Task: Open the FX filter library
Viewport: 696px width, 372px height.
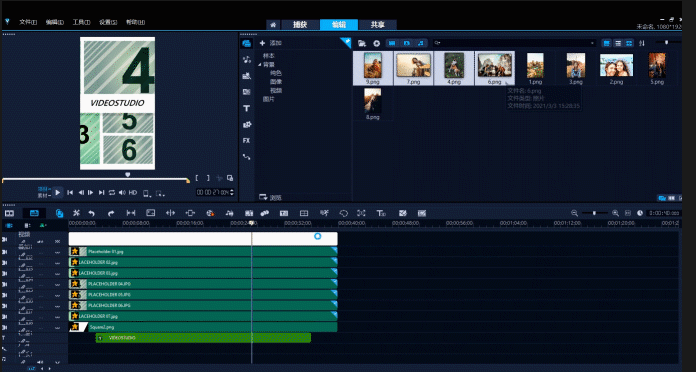Action: pyautogui.click(x=246, y=140)
